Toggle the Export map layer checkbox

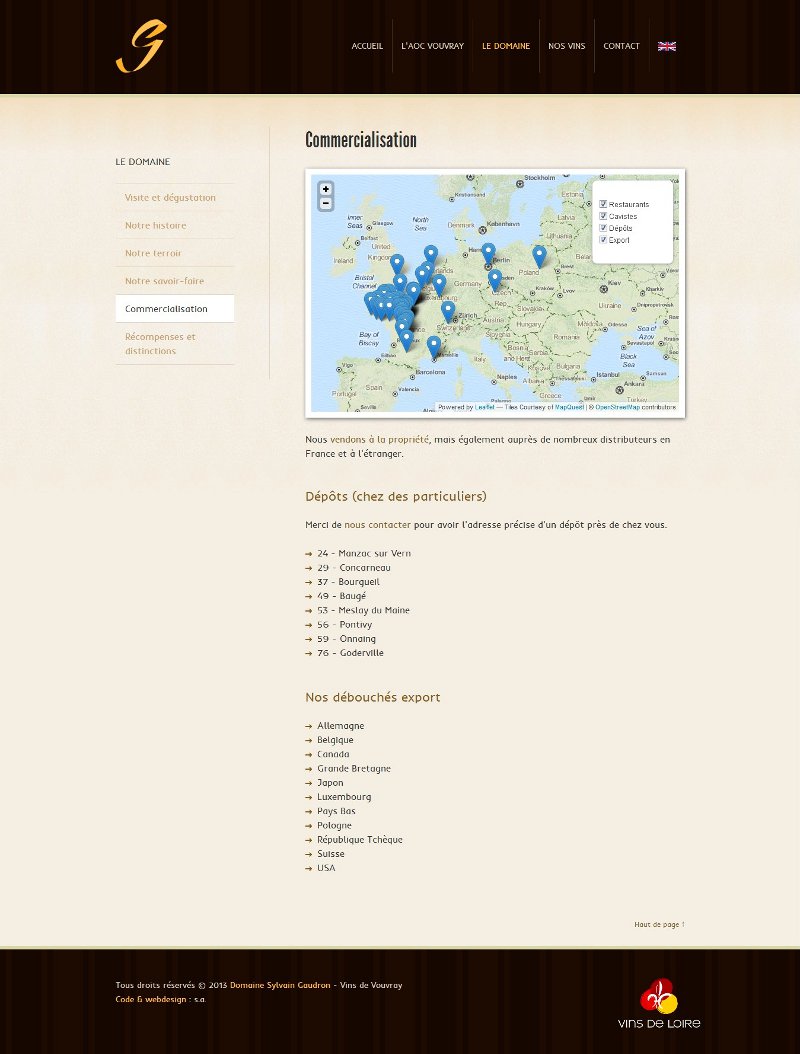click(x=603, y=240)
